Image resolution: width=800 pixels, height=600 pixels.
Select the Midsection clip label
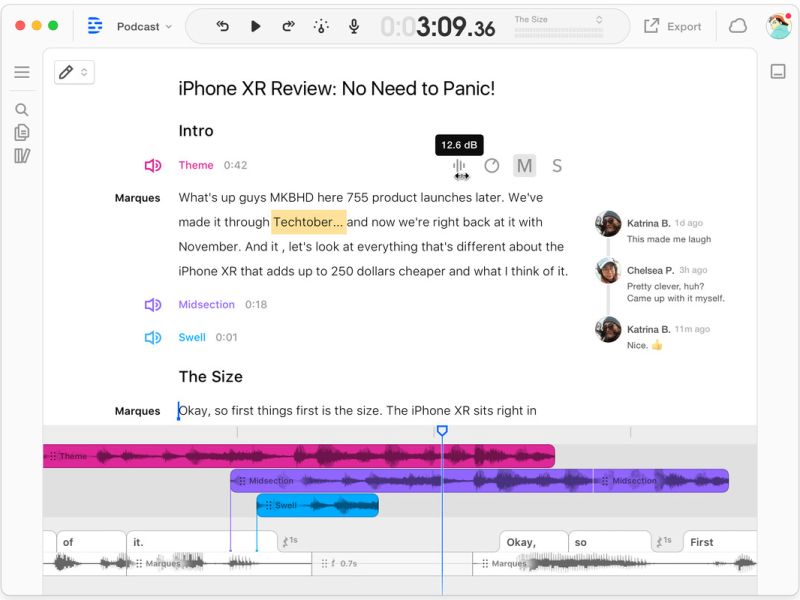point(207,305)
